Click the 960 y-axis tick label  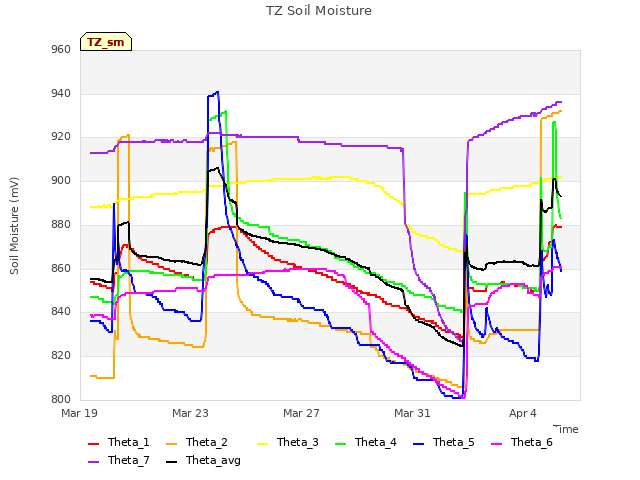(61, 50)
